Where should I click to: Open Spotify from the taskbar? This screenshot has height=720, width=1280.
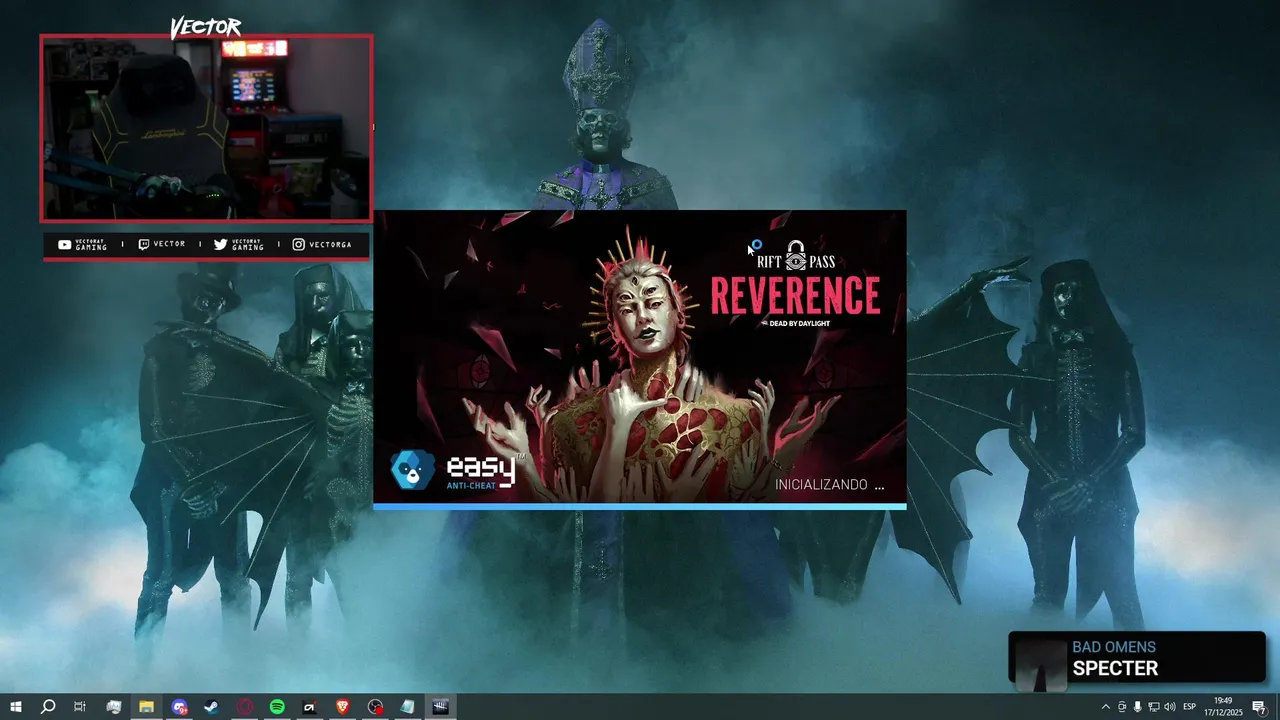(x=277, y=707)
